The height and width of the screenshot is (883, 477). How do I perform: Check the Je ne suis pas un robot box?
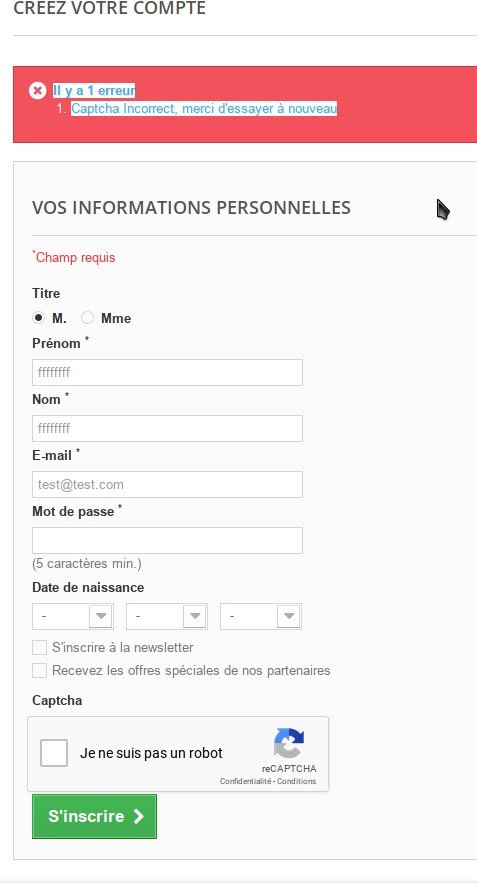(x=54, y=753)
